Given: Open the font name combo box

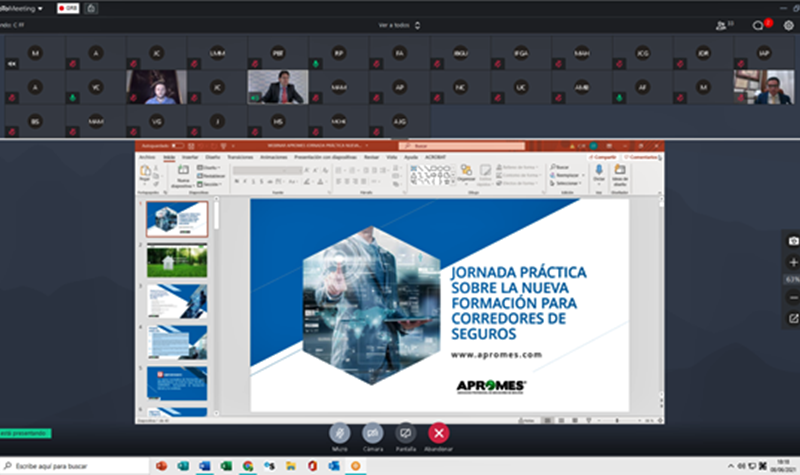Looking at the screenshot, I should coord(267,170).
